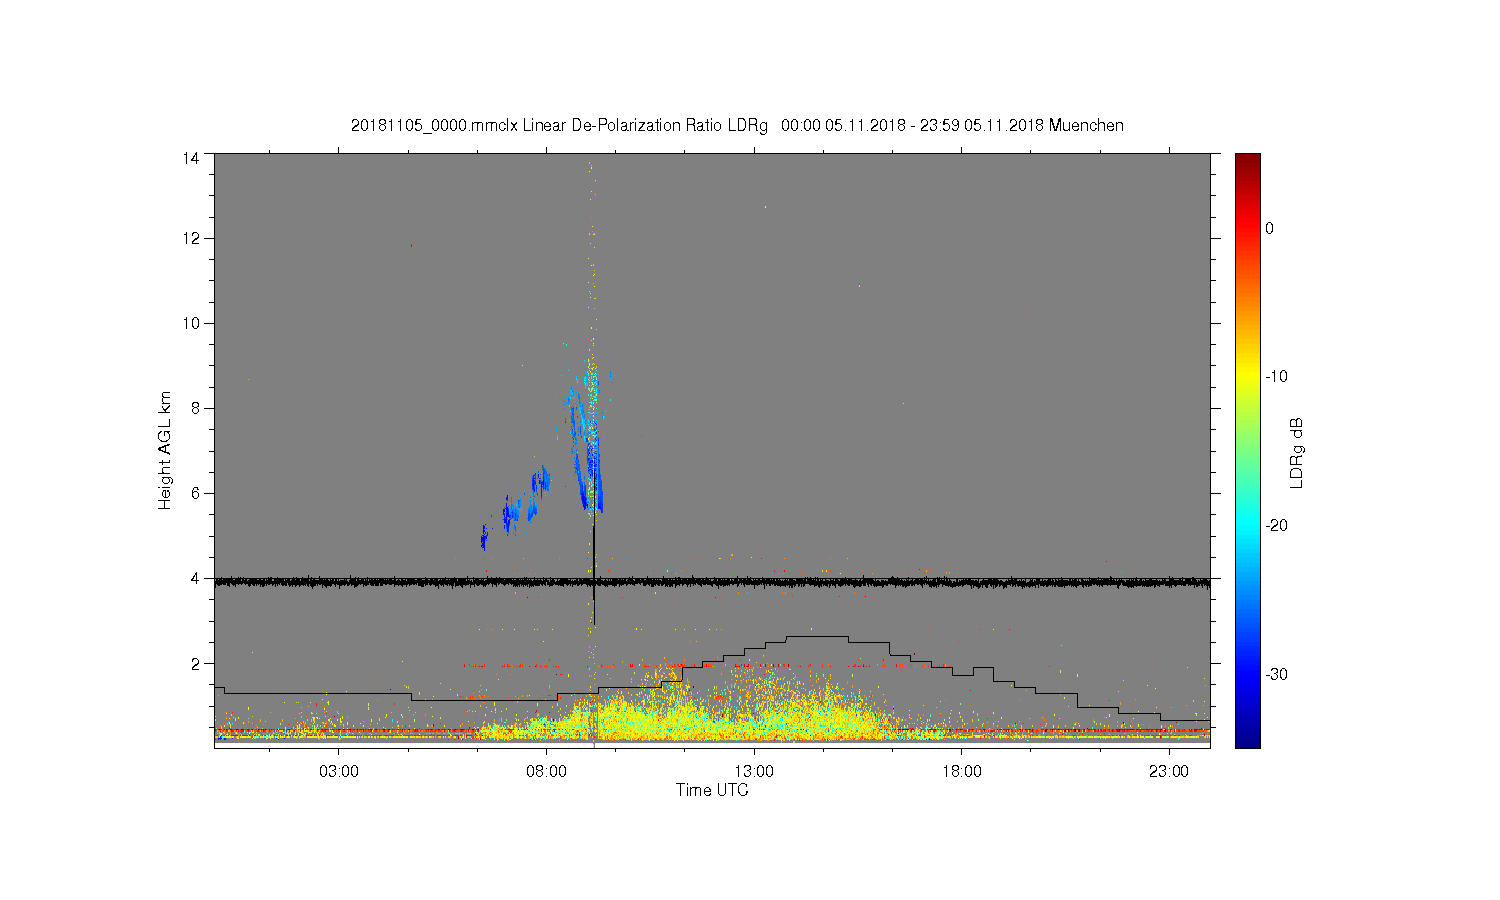This screenshot has width=1500, height=900.
Task: Click the height tick label 6
Action: pos(195,493)
